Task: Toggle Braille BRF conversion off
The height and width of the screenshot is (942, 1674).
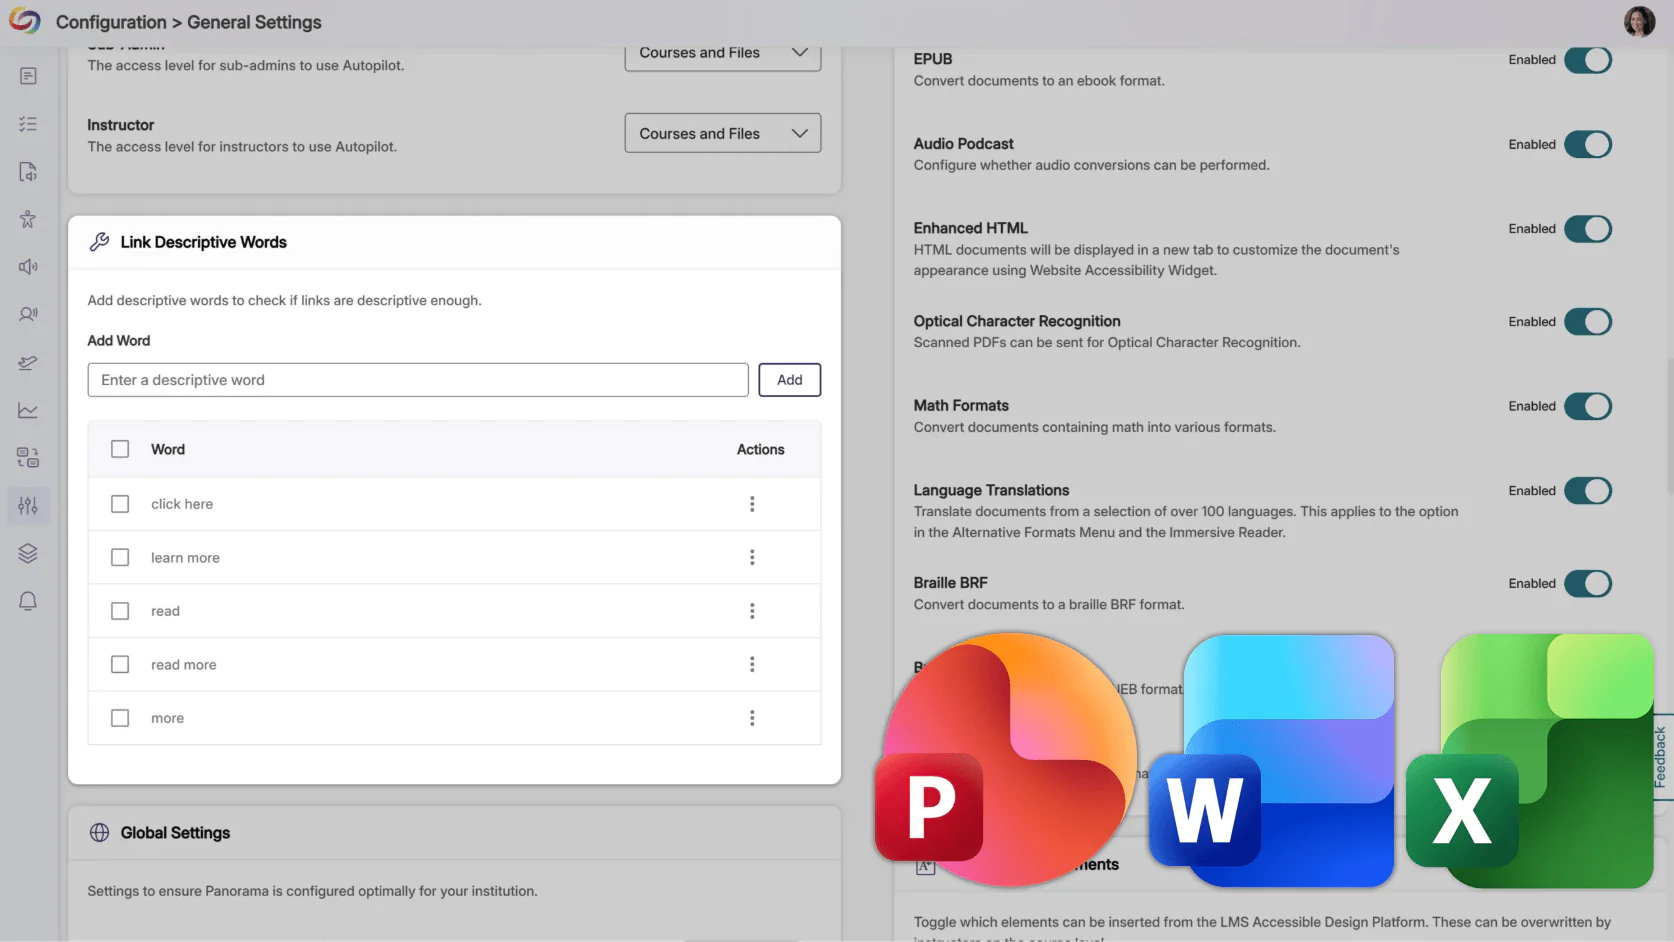Action: [x=1587, y=583]
